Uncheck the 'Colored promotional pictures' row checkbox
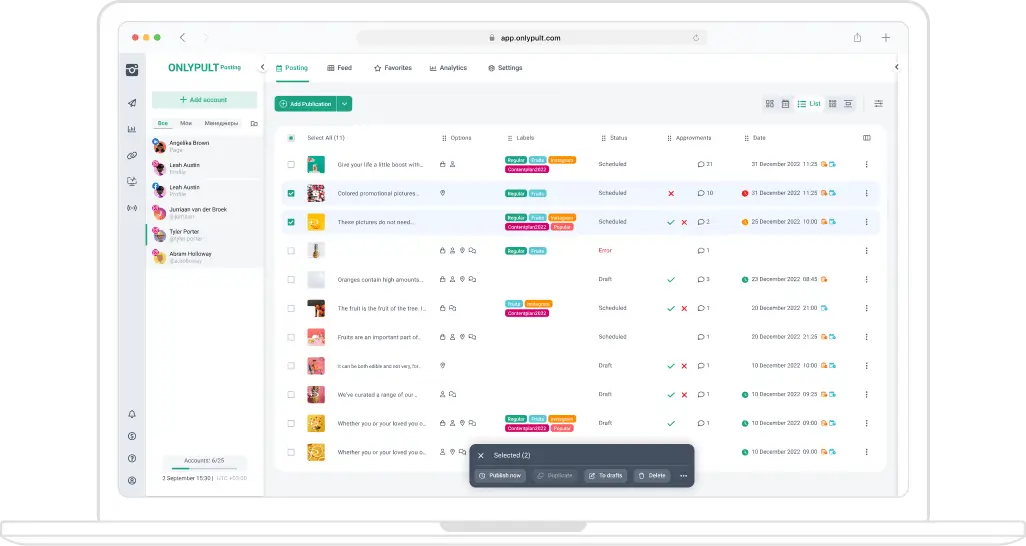 pos(291,193)
